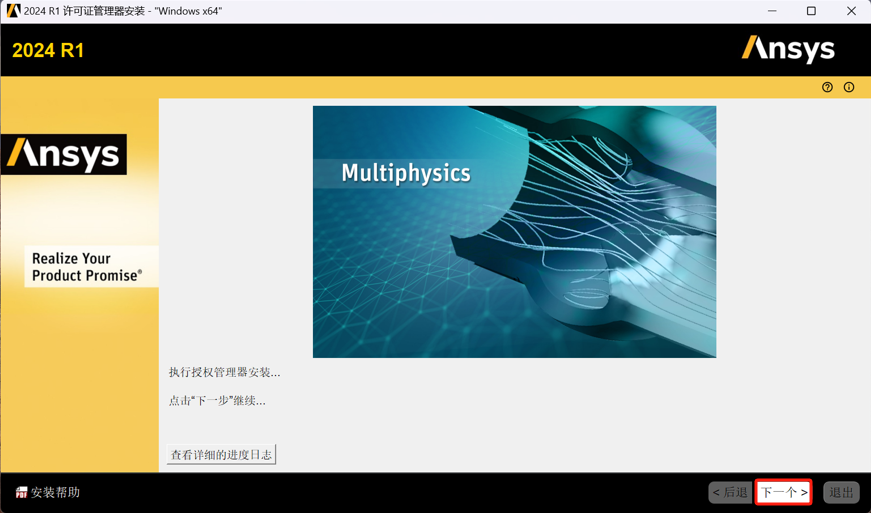871x513 pixels.
Task: Click the window title text in title bar
Action: (x=123, y=11)
